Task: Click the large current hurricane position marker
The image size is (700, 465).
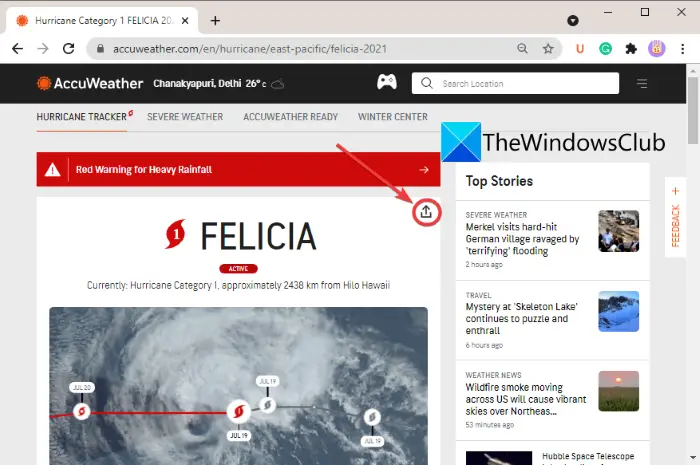Action: (239, 411)
